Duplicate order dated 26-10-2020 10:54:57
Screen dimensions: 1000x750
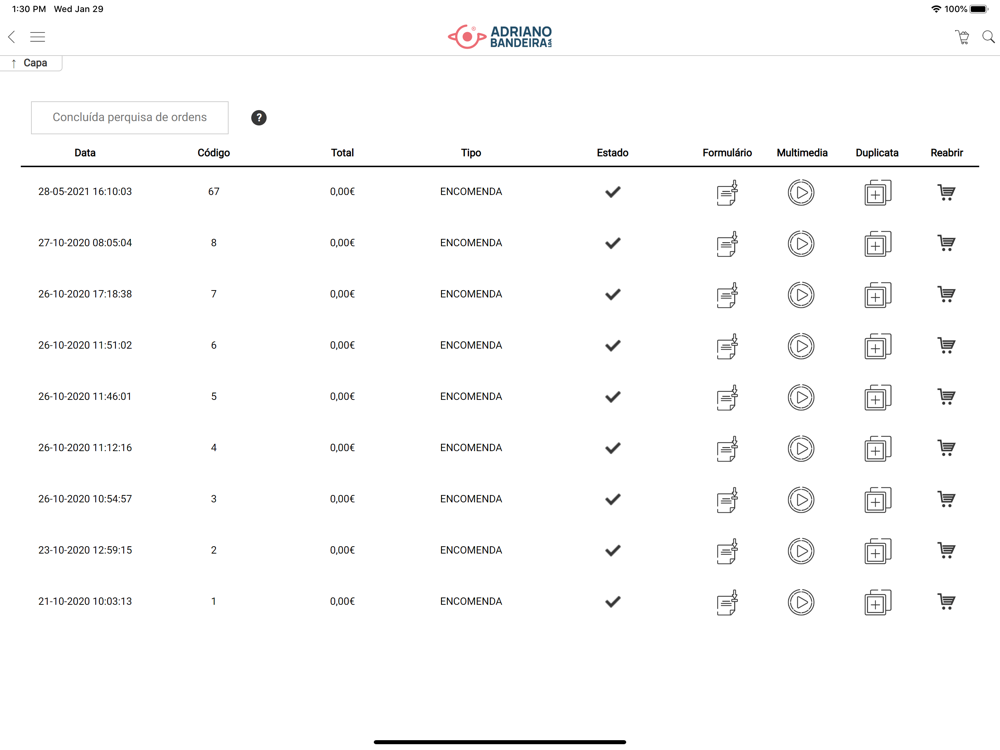coord(878,500)
